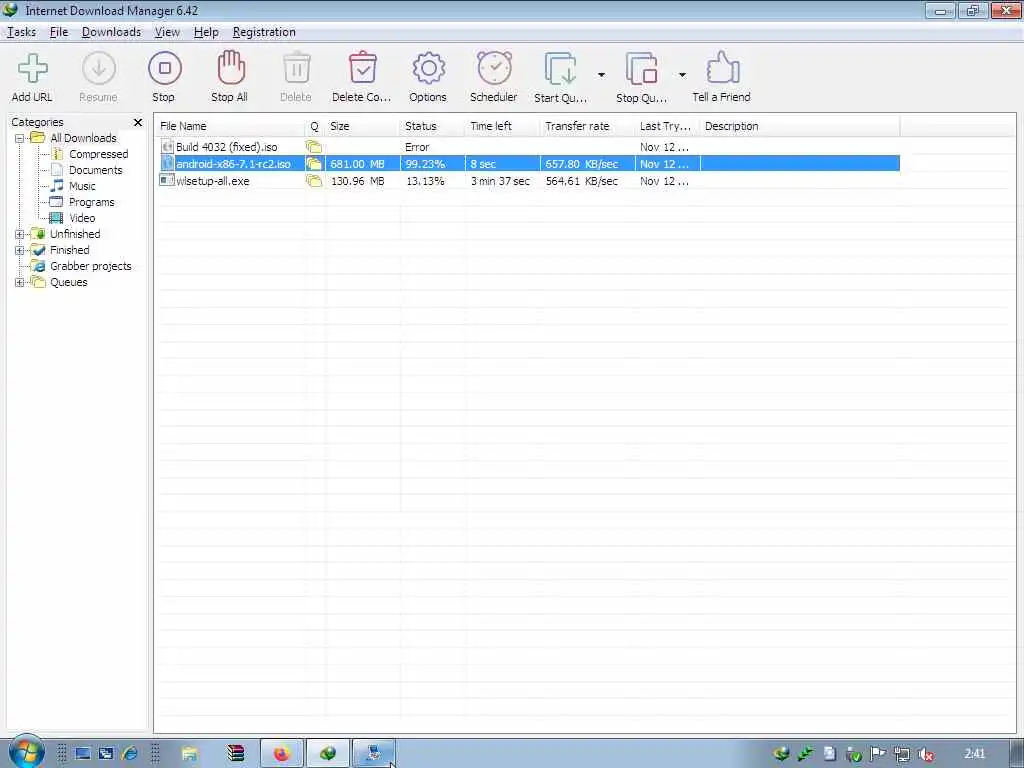The image size is (1024, 768).
Task: Click the Start Queue icon
Action: 560,69
